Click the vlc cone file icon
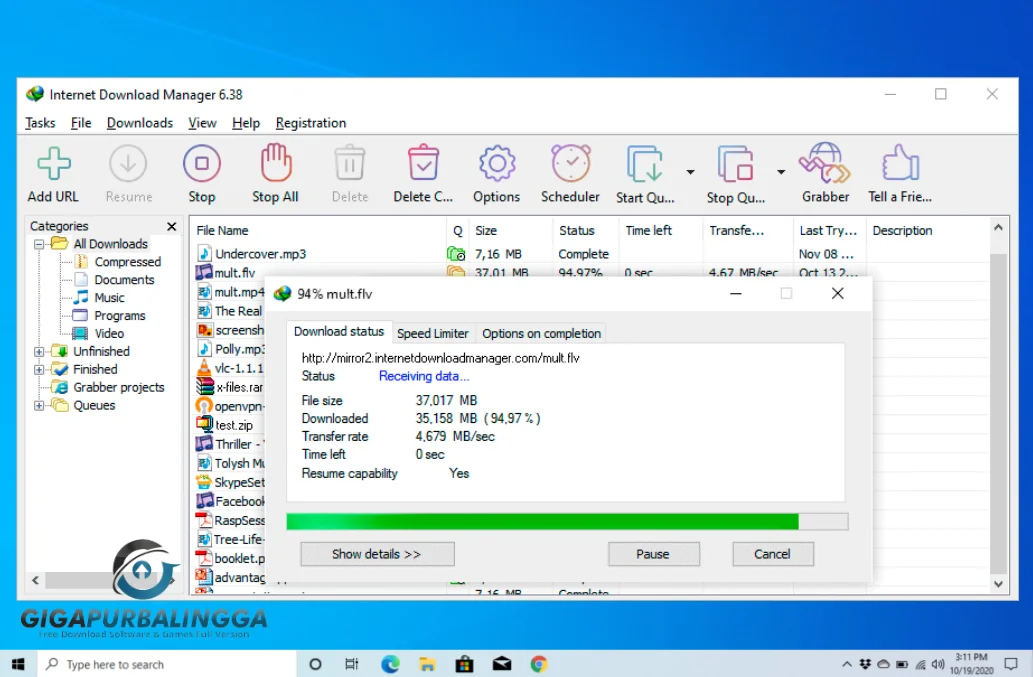Image resolution: width=1033 pixels, height=677 pixels. [204, 368]
